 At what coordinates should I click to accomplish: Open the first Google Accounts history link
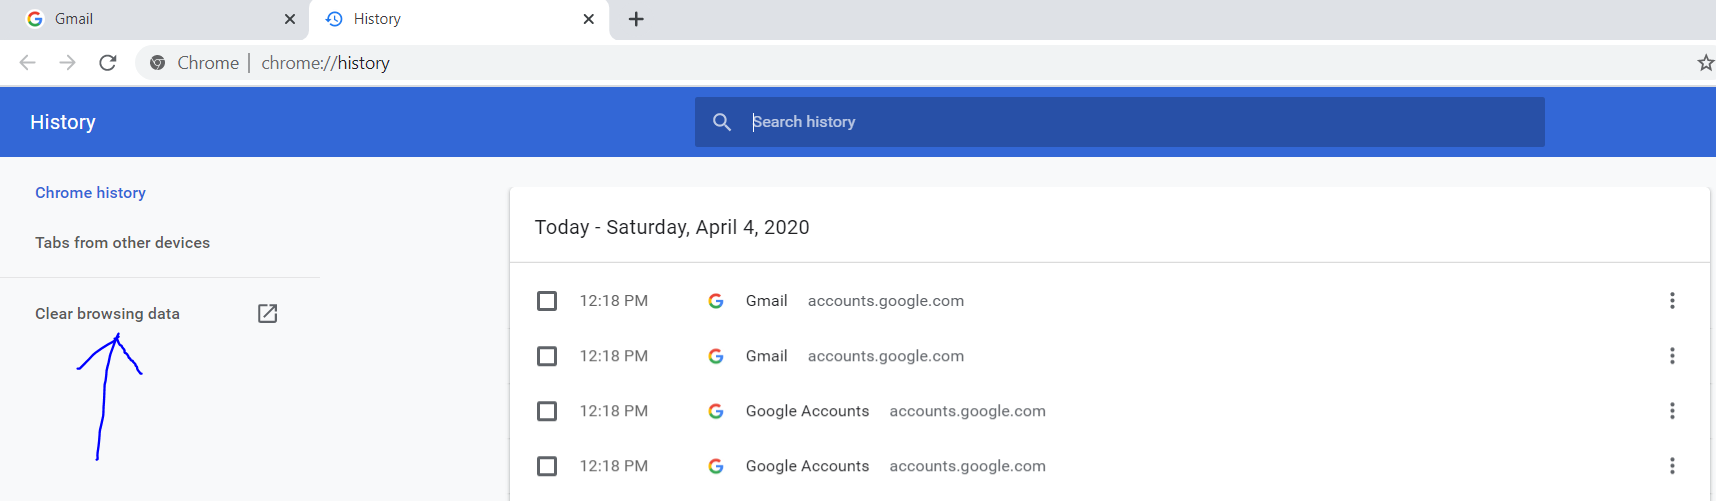click(807, 411)
